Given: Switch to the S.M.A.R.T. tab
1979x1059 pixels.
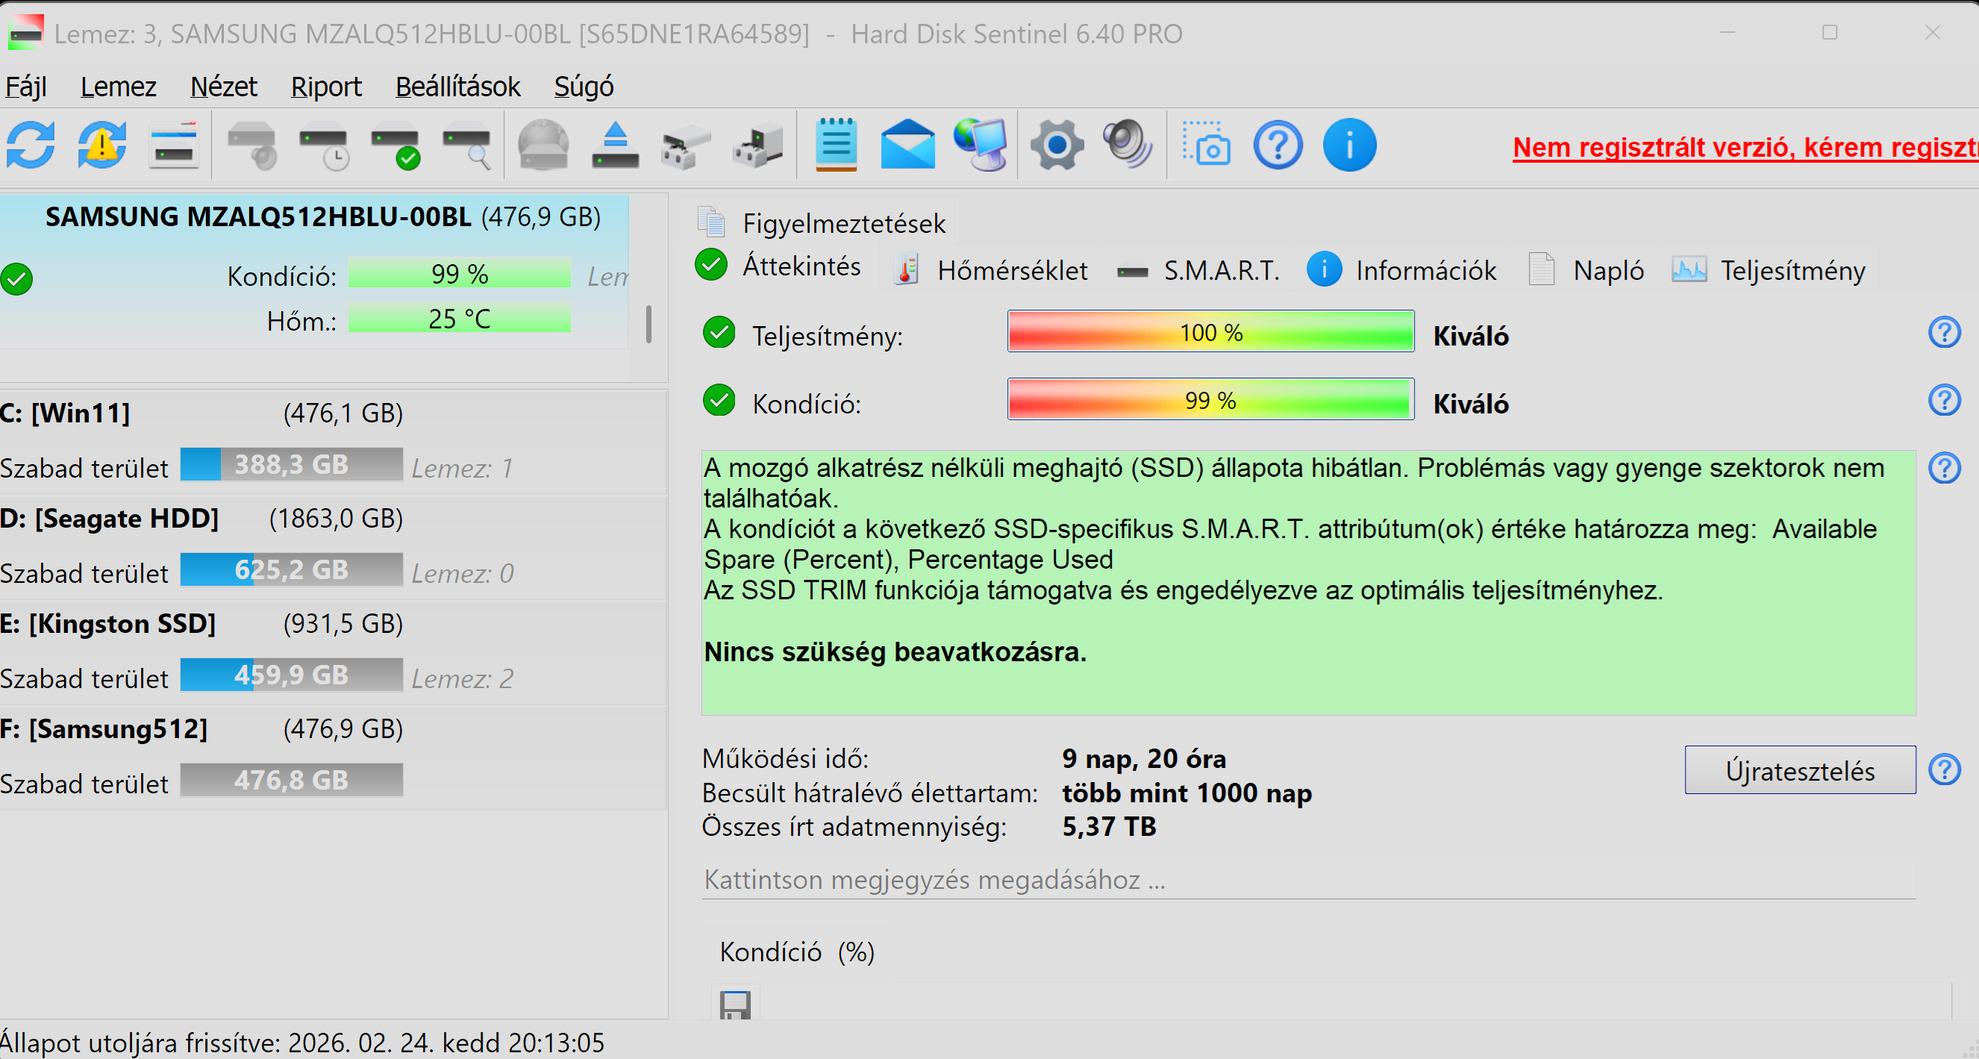Looking at the screenshot, I should click(x=1198, y=270).
